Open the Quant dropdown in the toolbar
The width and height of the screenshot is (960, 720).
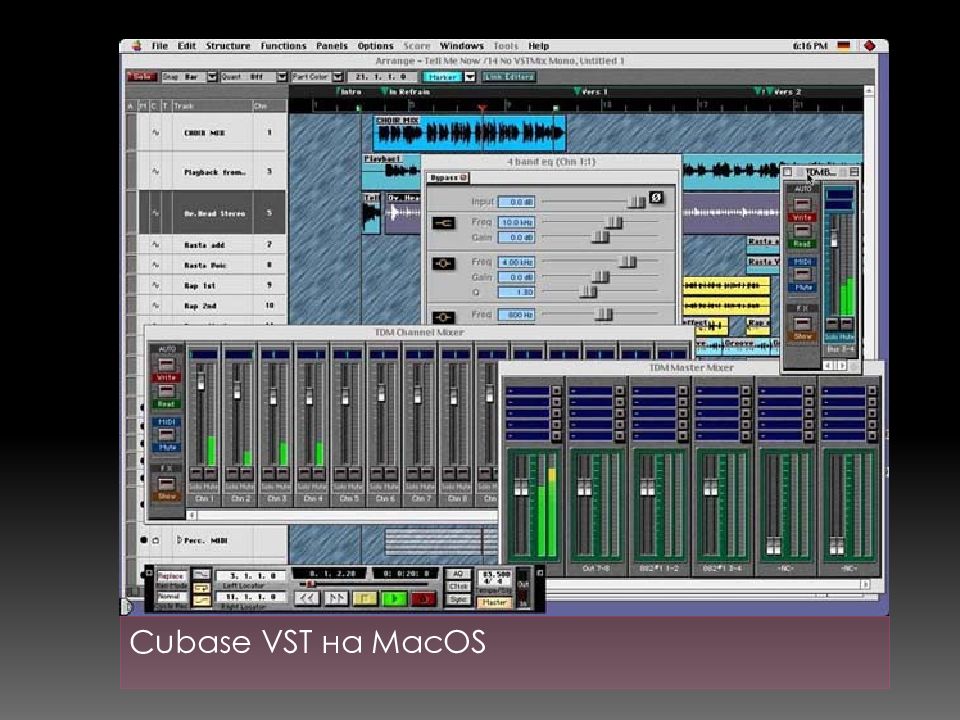click(x=282, y=77)
